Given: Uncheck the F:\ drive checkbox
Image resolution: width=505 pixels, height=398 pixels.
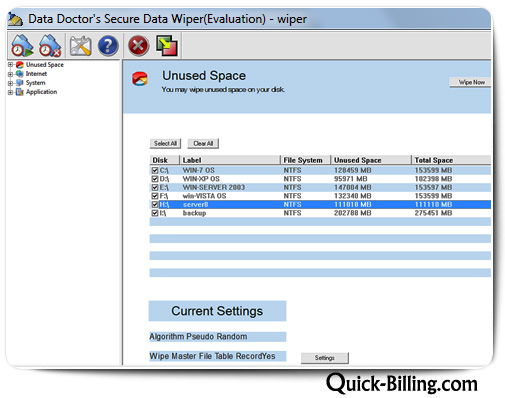Looking at the screenshot, I should pos(155,196).
